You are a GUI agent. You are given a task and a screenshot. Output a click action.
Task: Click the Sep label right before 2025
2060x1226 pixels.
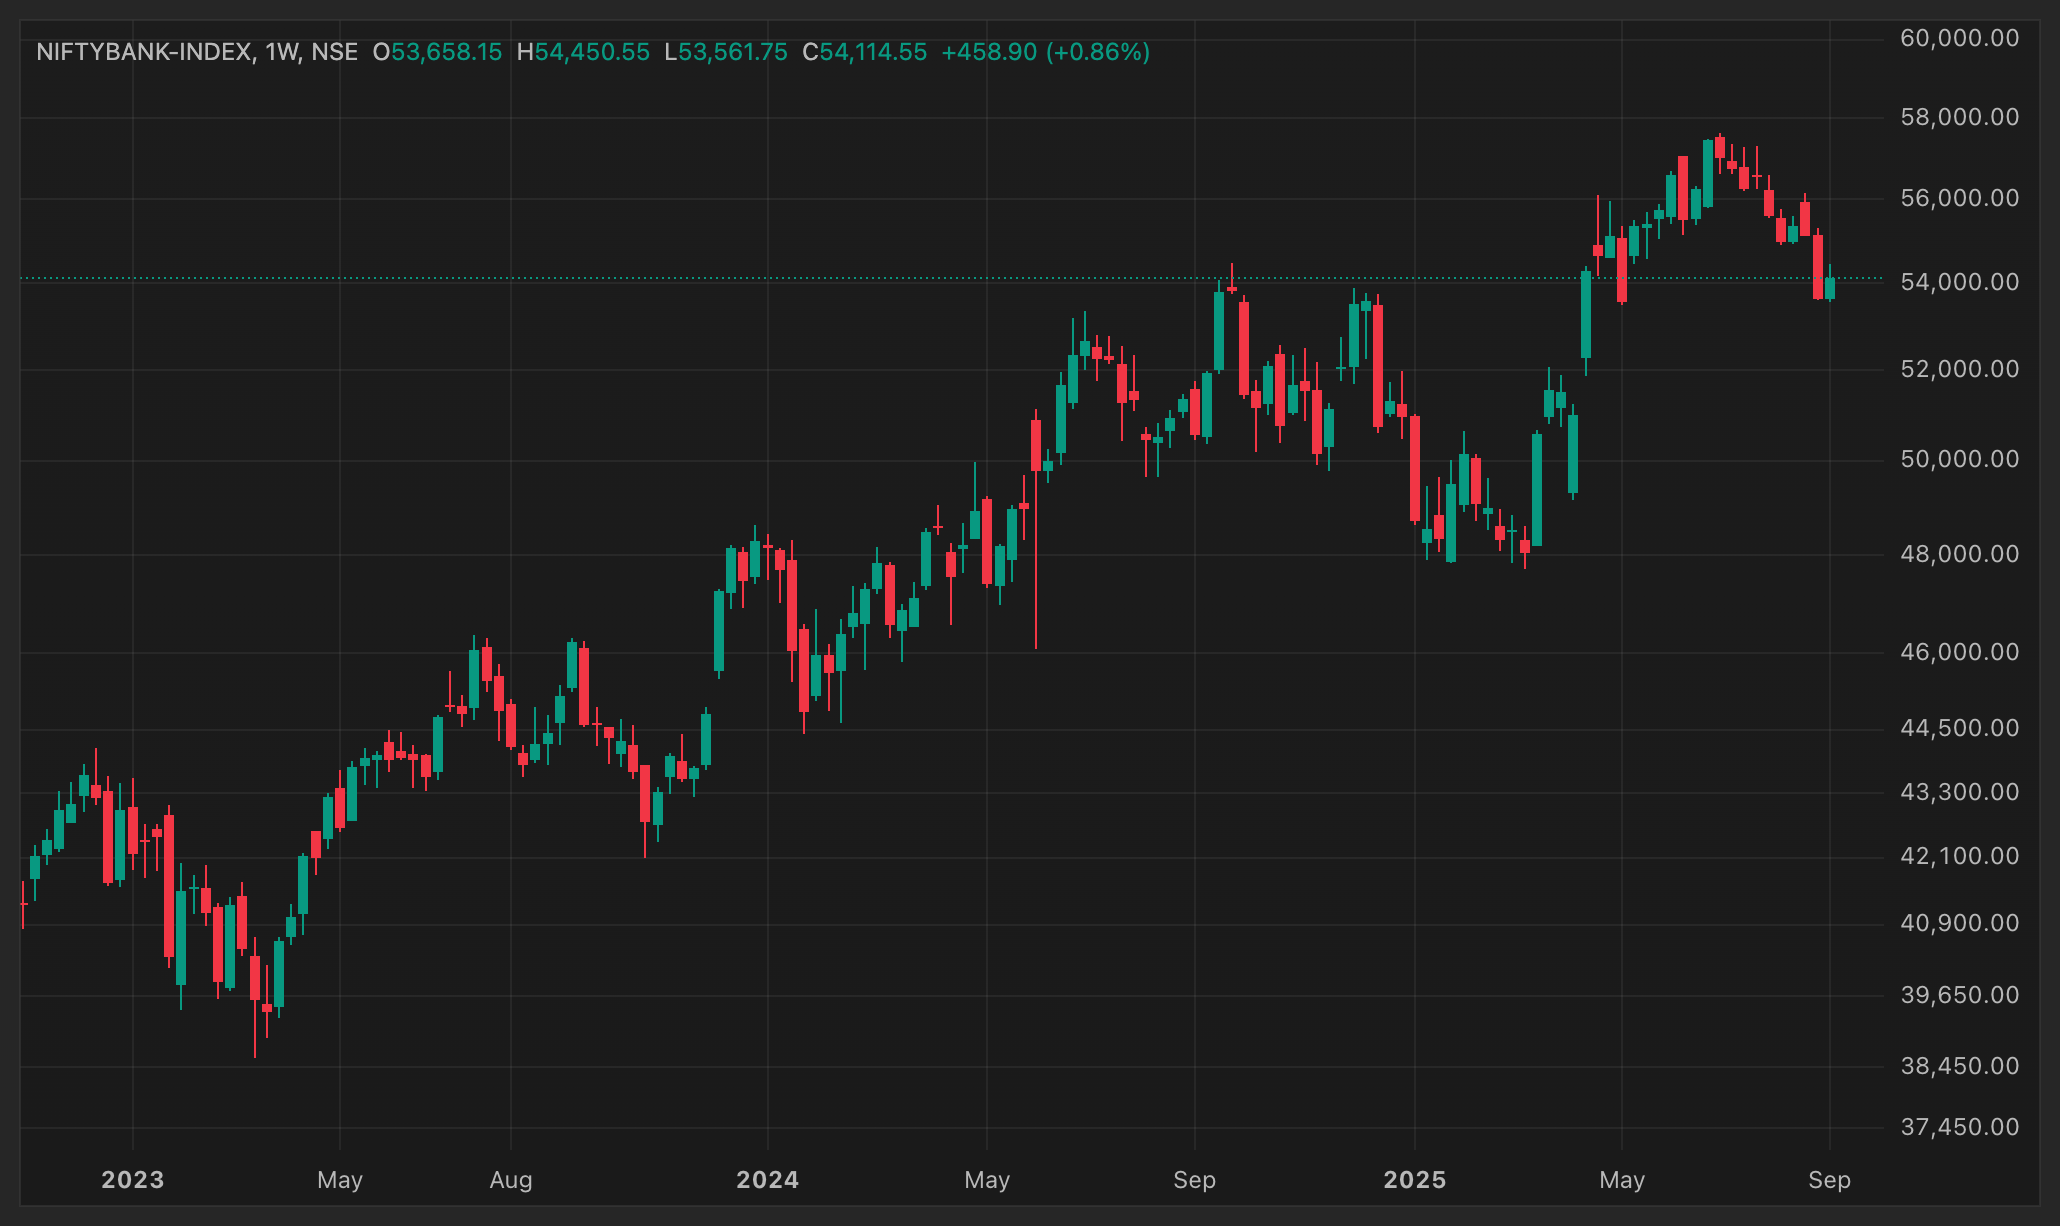click(x=1195, y=1180)
